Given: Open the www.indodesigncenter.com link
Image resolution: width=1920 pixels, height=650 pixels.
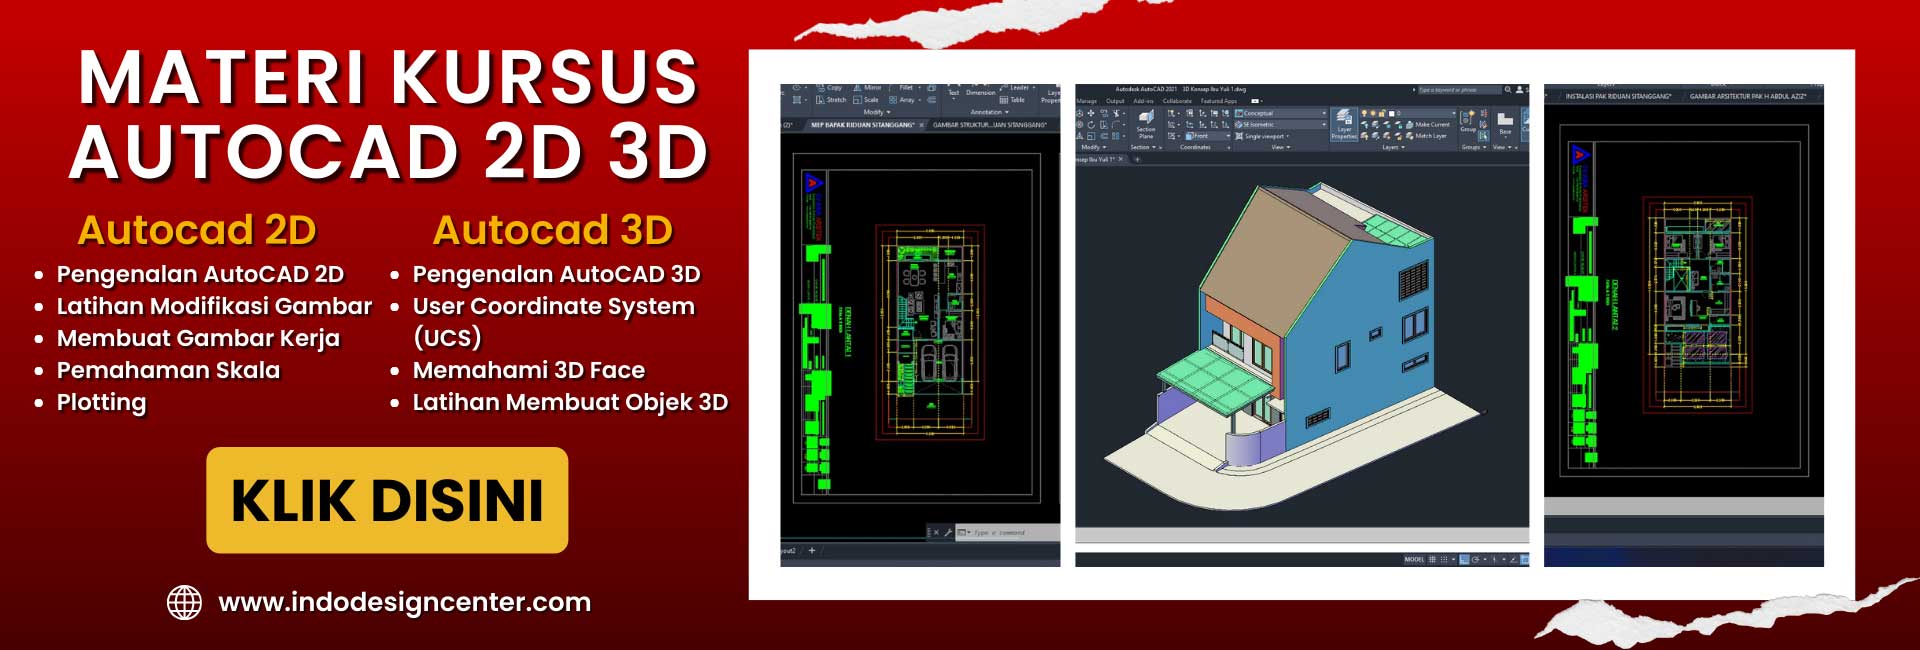Looking at the screenshot, I should click(404, 602).
